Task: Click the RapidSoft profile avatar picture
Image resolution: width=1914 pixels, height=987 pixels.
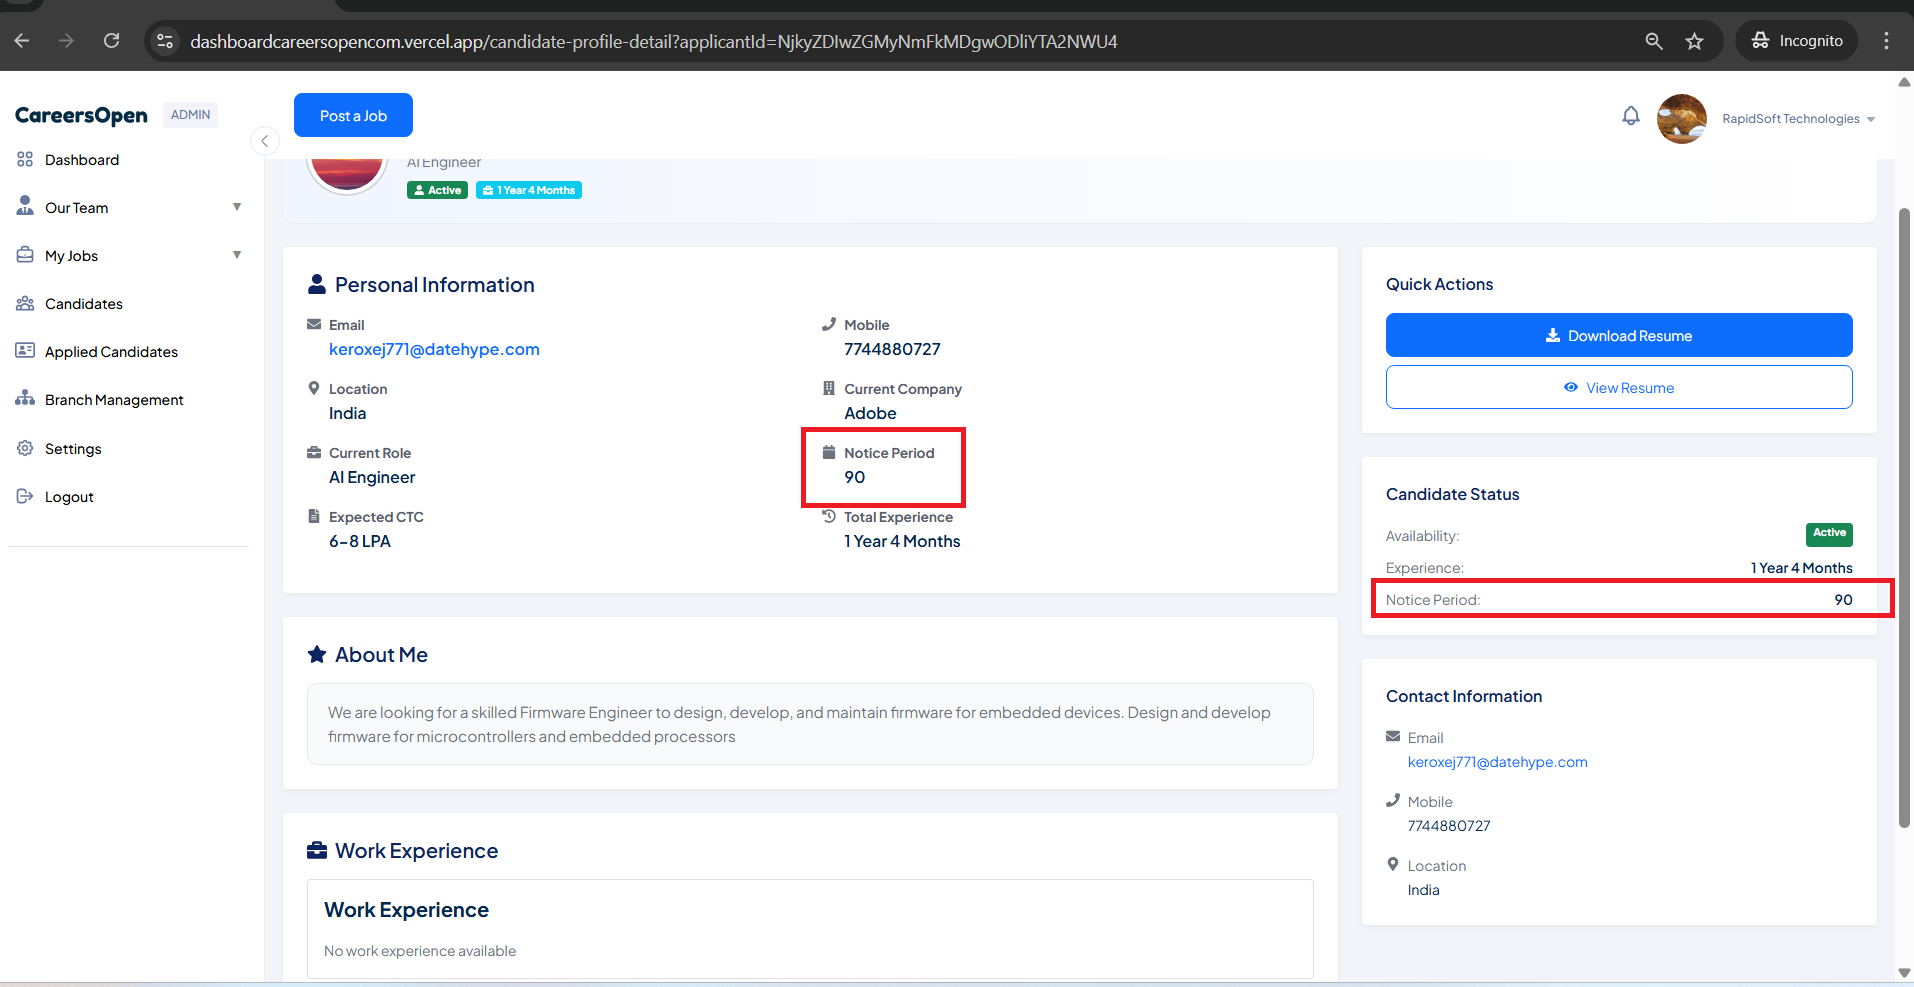Action: click(x=1681, y=119)
